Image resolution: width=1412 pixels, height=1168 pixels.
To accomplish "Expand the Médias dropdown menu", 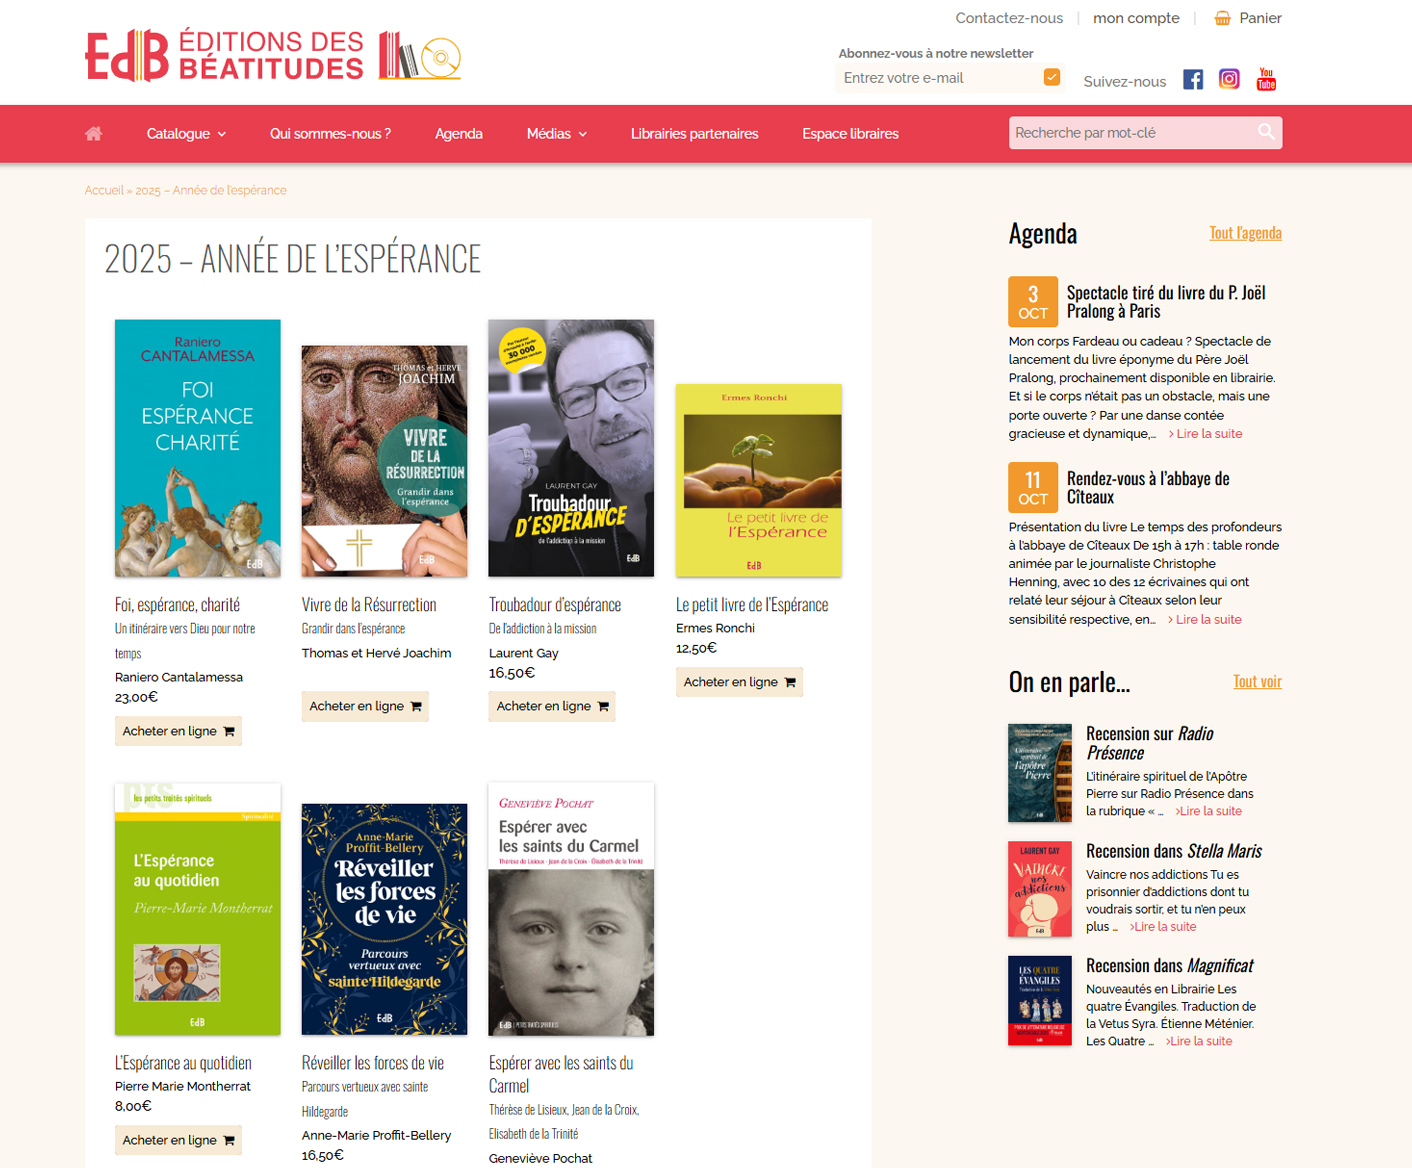I will pos(557,134).
